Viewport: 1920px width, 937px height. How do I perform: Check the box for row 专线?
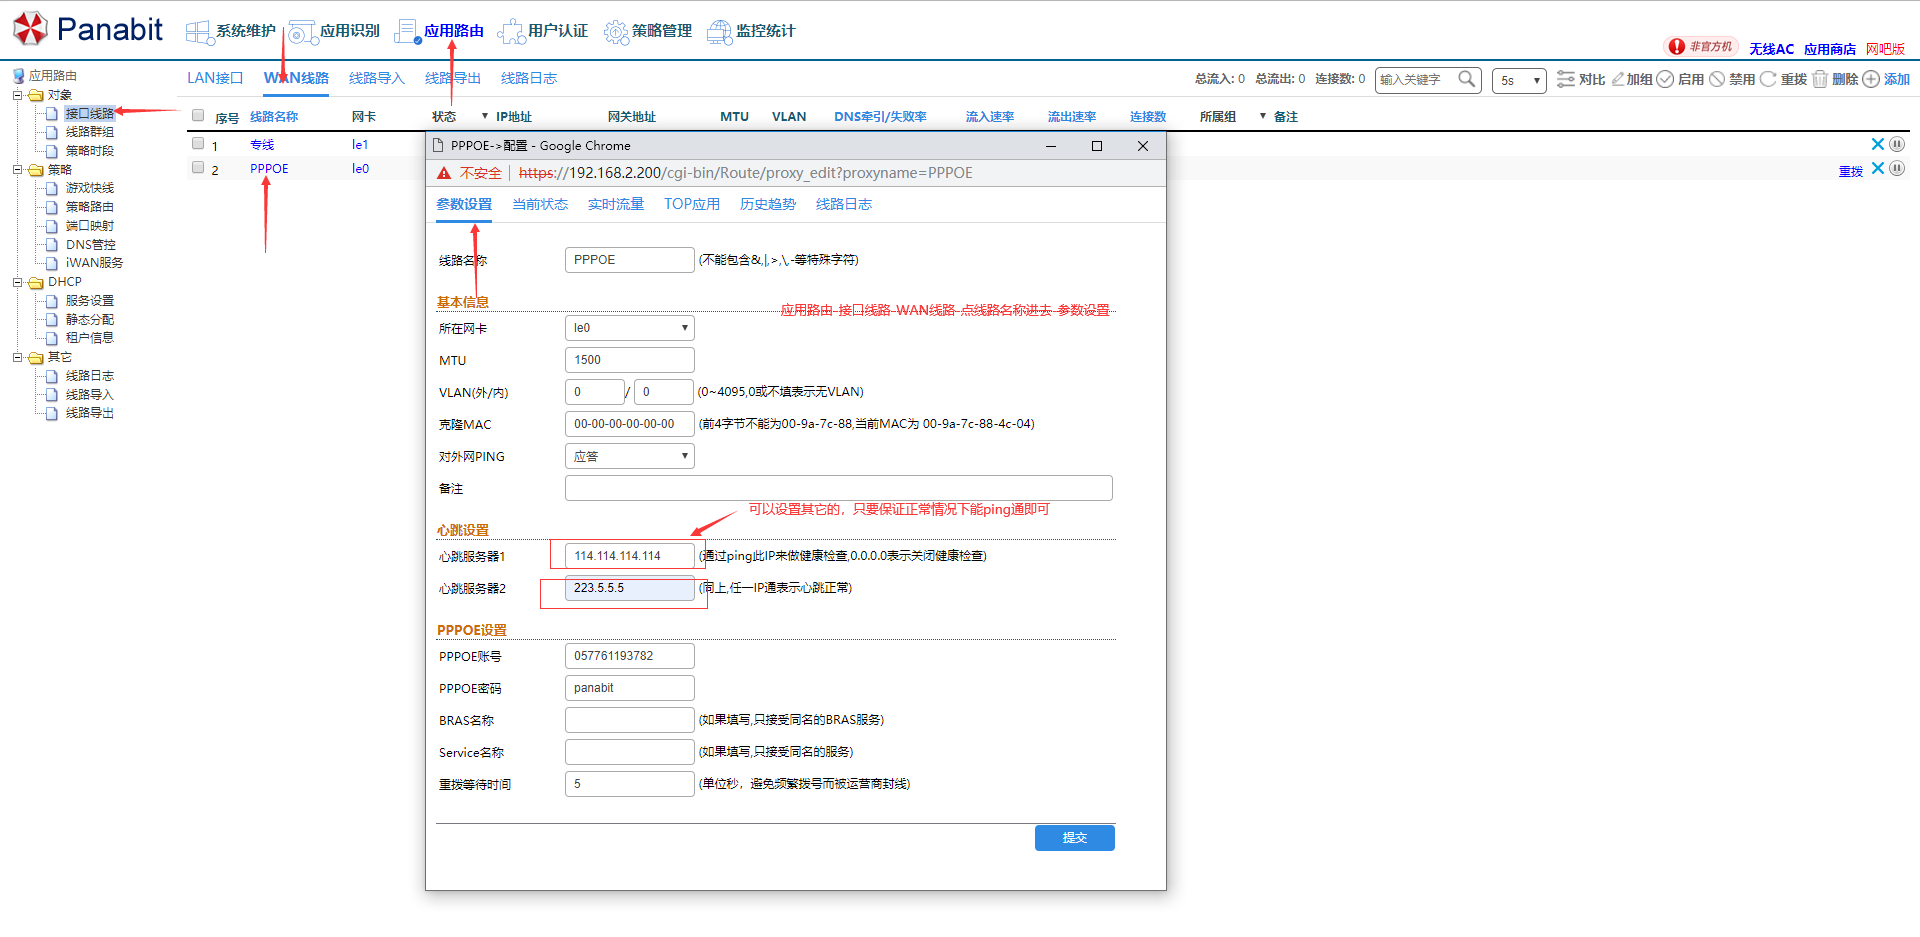tap(198, 143)
